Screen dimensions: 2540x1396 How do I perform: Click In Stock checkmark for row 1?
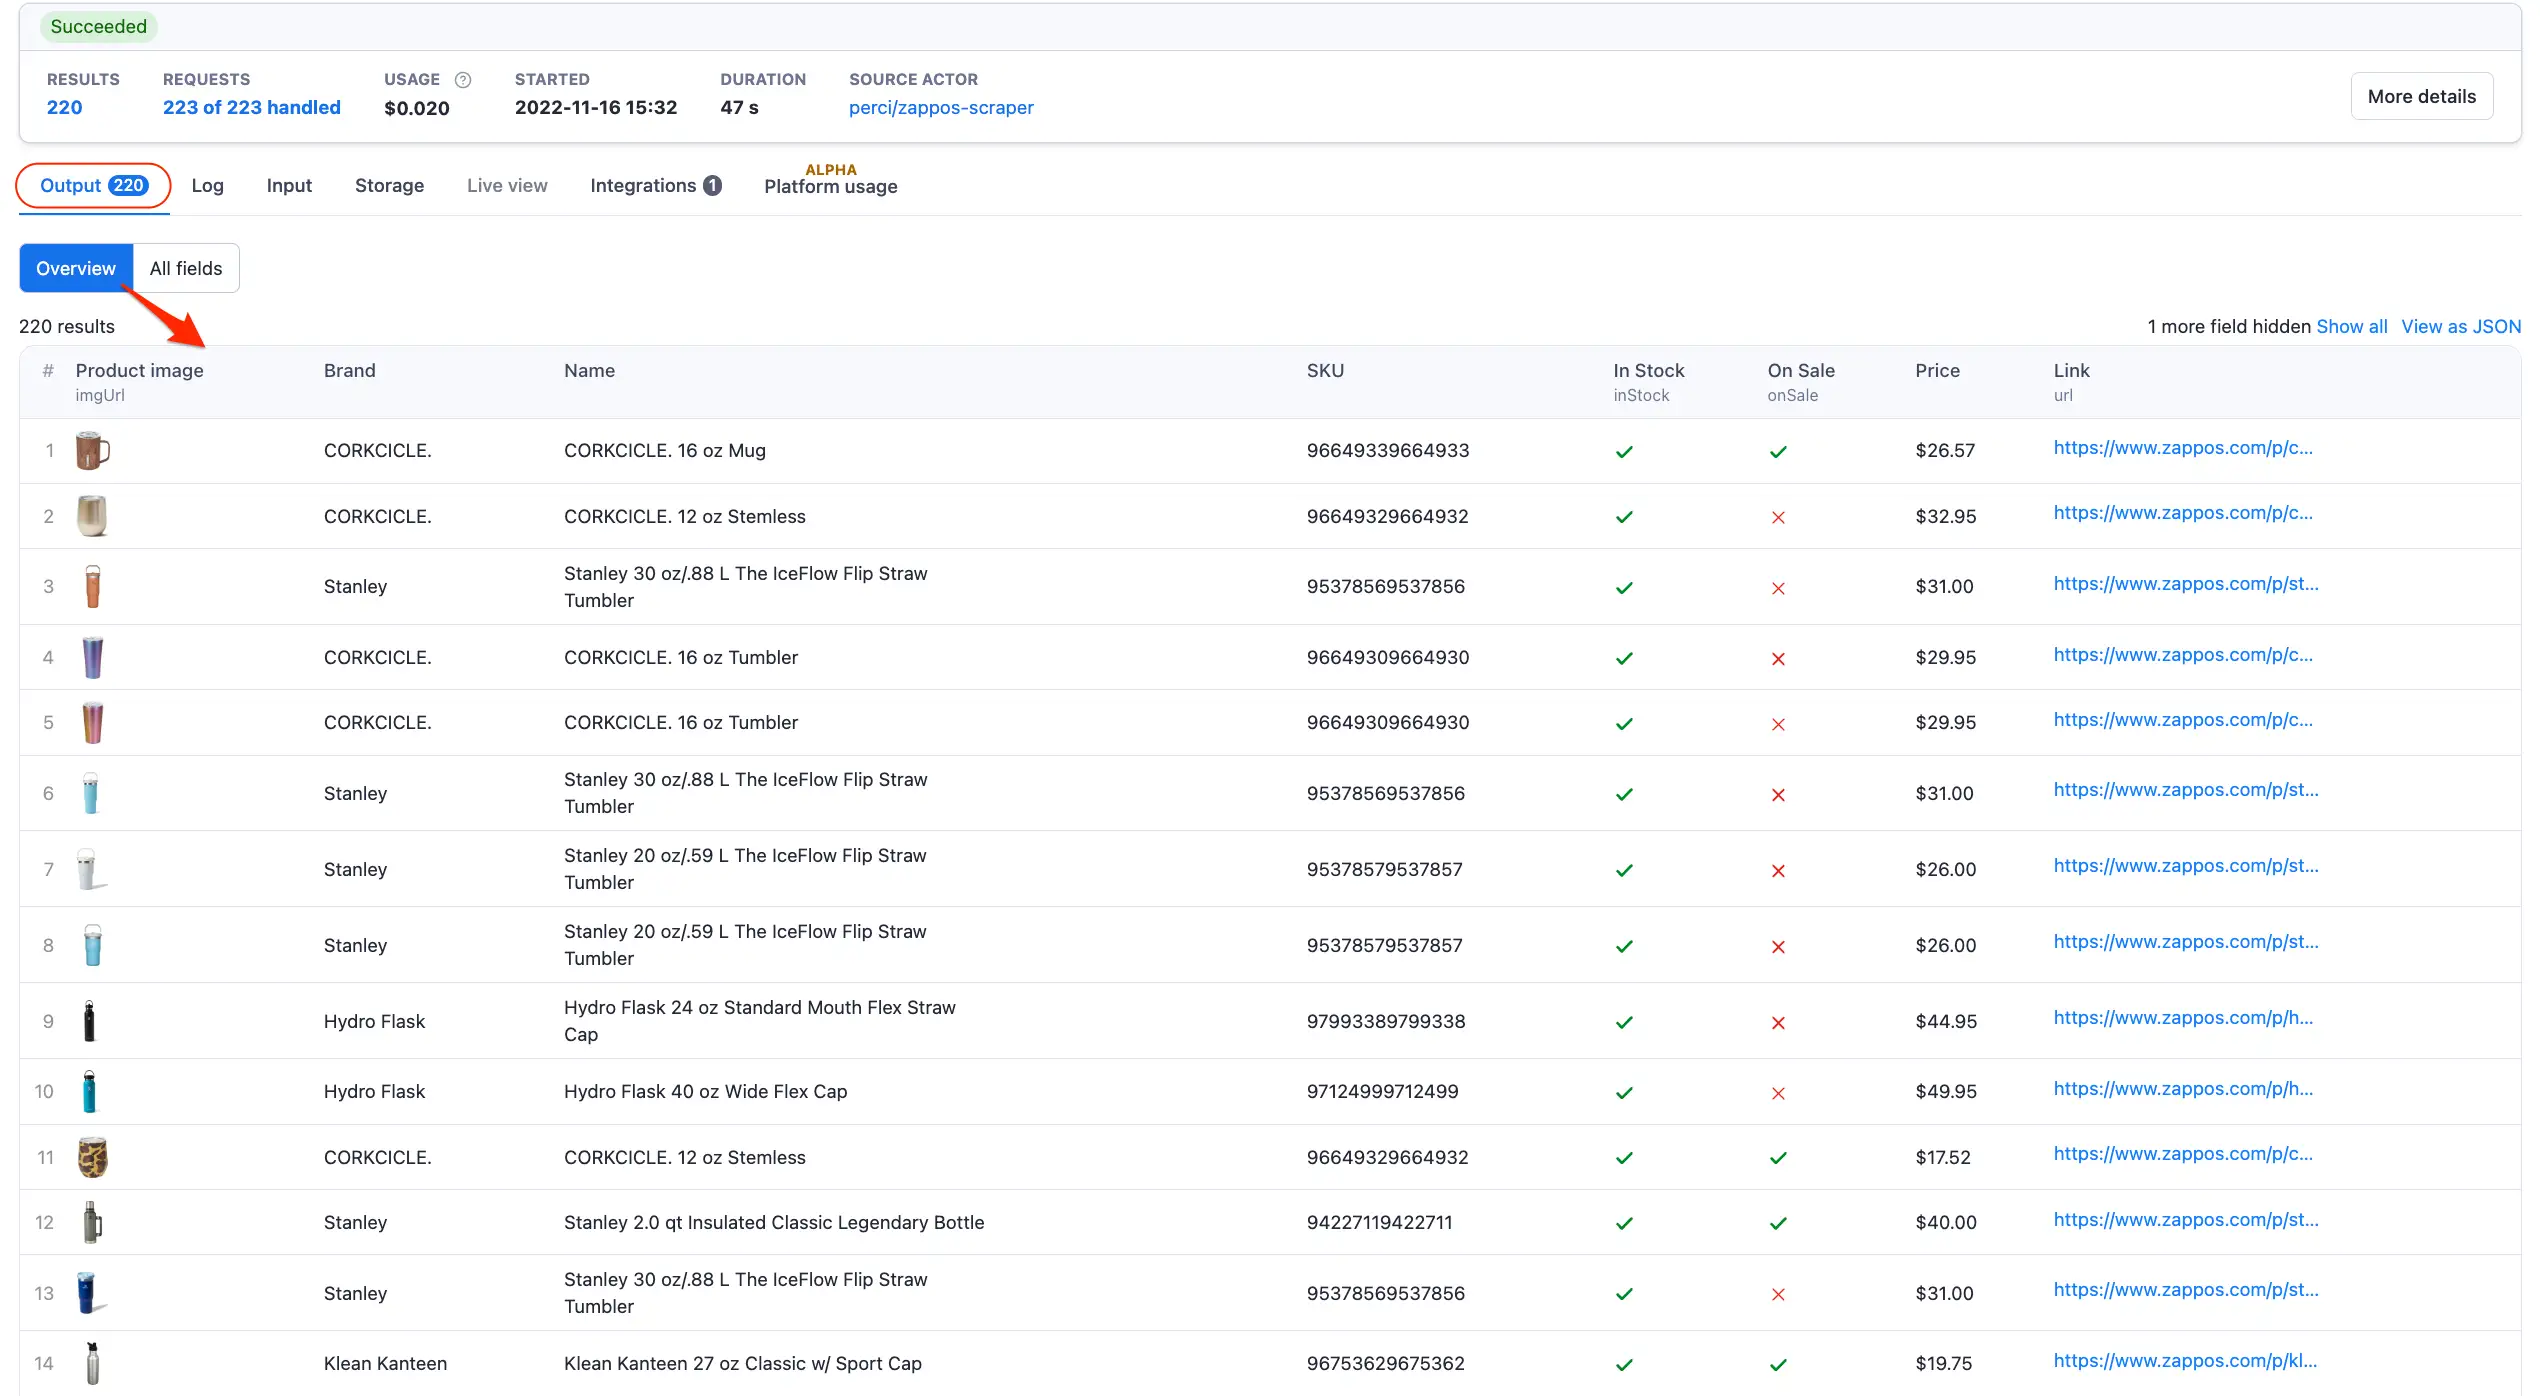pos(1624,452)
